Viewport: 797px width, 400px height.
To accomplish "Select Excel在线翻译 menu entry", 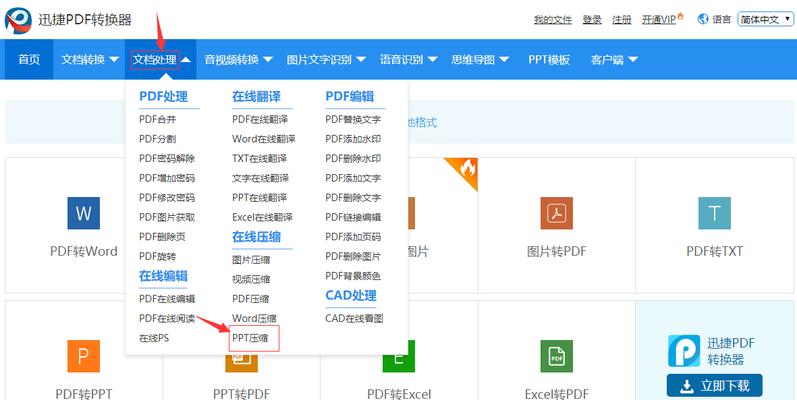I will (x=262, y=217).
